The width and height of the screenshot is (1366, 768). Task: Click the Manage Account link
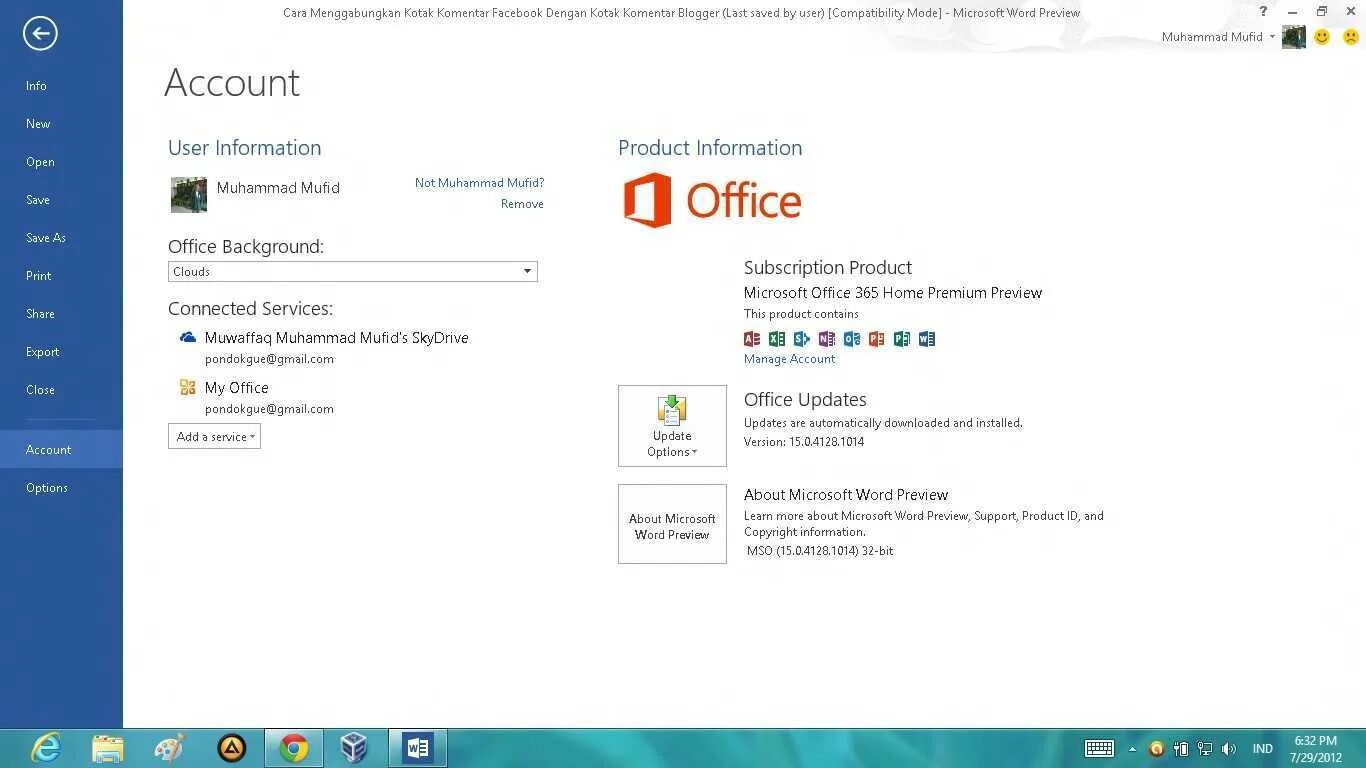(789, 359)
